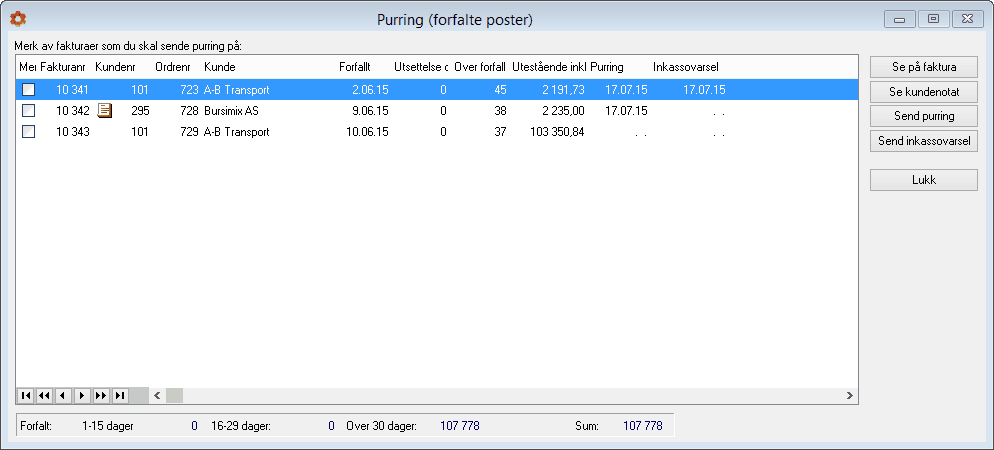Image resolution: width=994 pixels, height=450 pixels.
Task: Open the Se på faktura button
Action: click(x=924, y=67)
